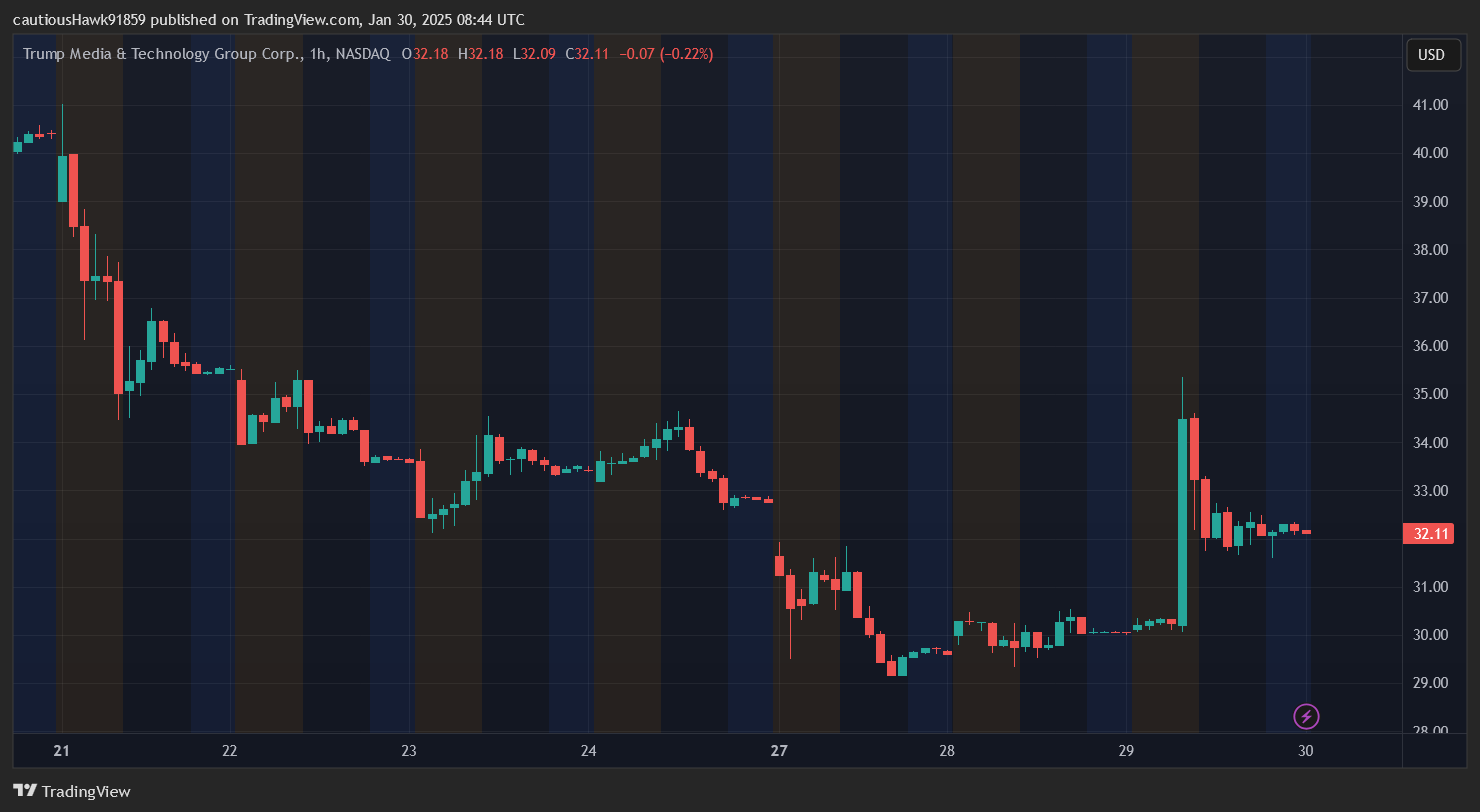Click the C32.11 close value in legend

587,54
